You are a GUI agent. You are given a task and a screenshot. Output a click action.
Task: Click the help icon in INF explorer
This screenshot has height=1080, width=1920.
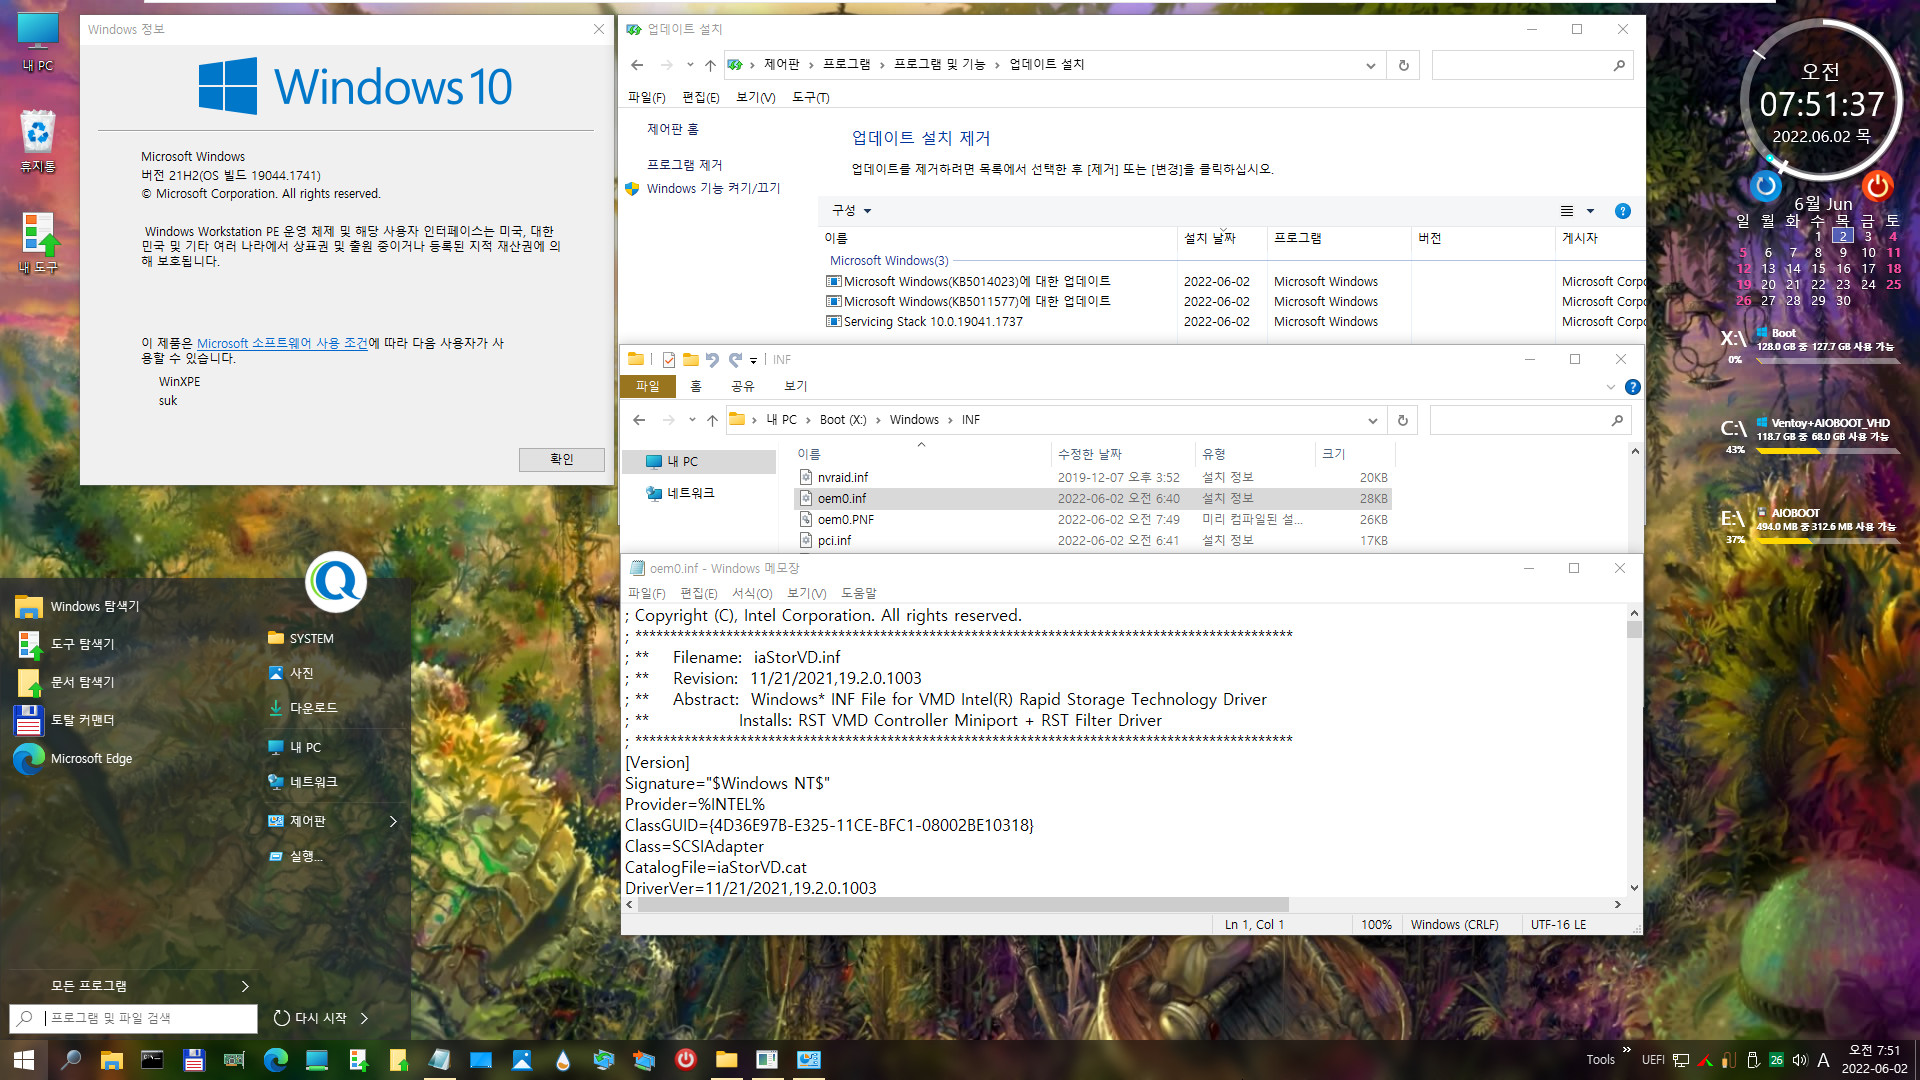pos(1633,387)
